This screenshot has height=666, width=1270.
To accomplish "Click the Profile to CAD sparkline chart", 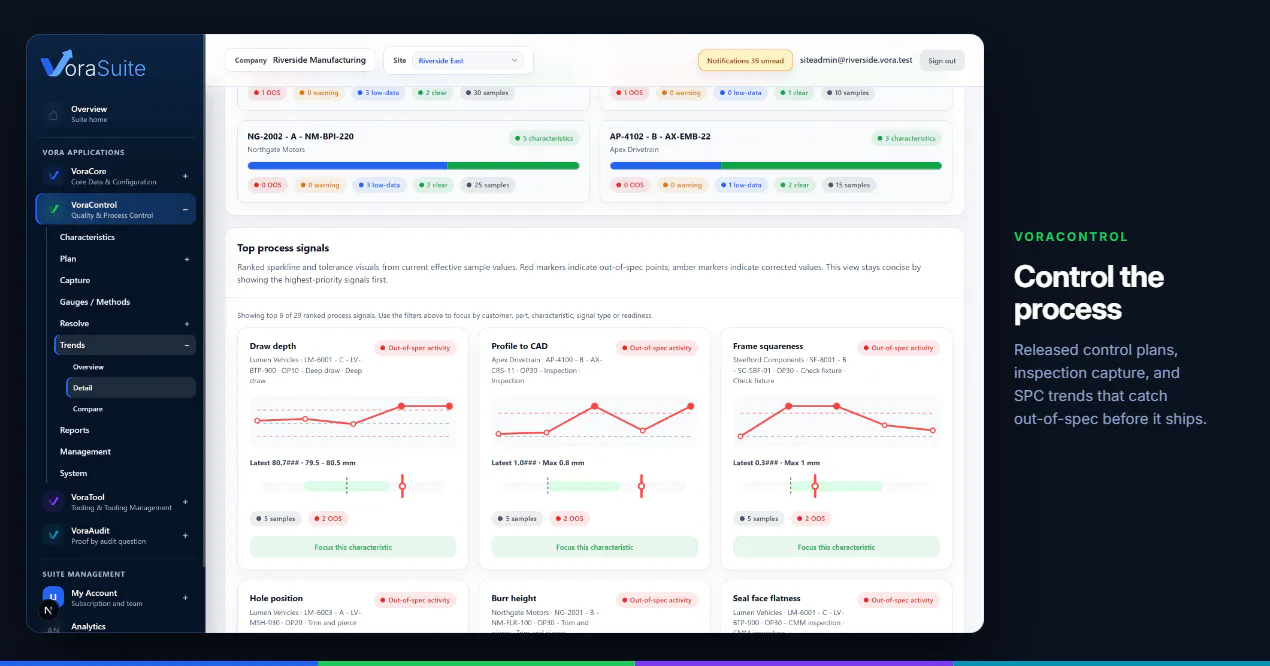I will click(594, 420).
